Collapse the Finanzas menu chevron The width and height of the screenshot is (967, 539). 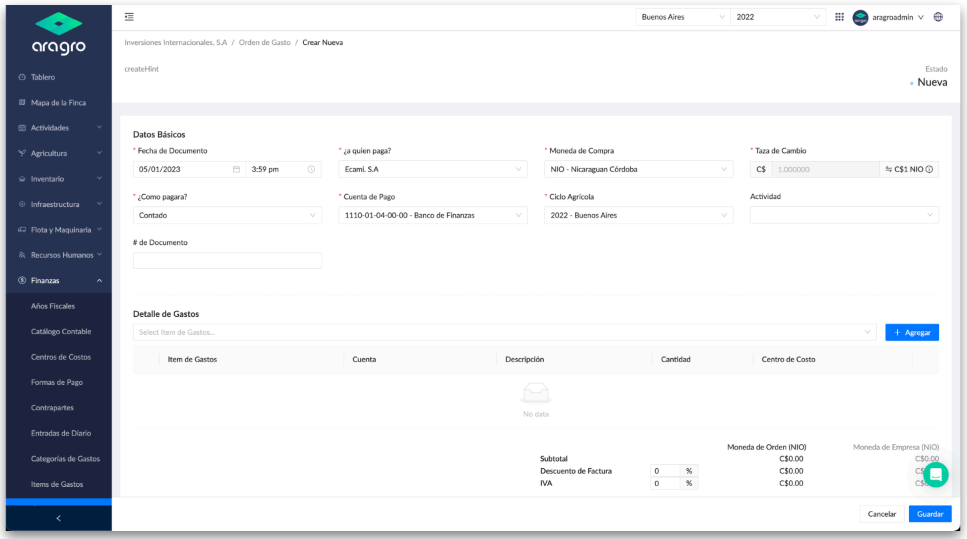pos(99,281)
